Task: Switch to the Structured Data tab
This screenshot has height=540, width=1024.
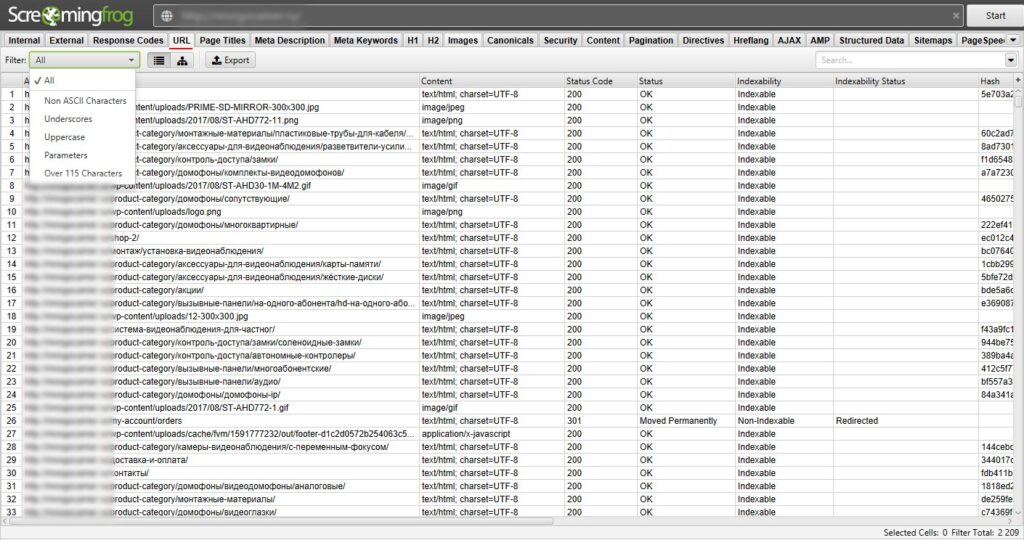Action: point(871,40)
